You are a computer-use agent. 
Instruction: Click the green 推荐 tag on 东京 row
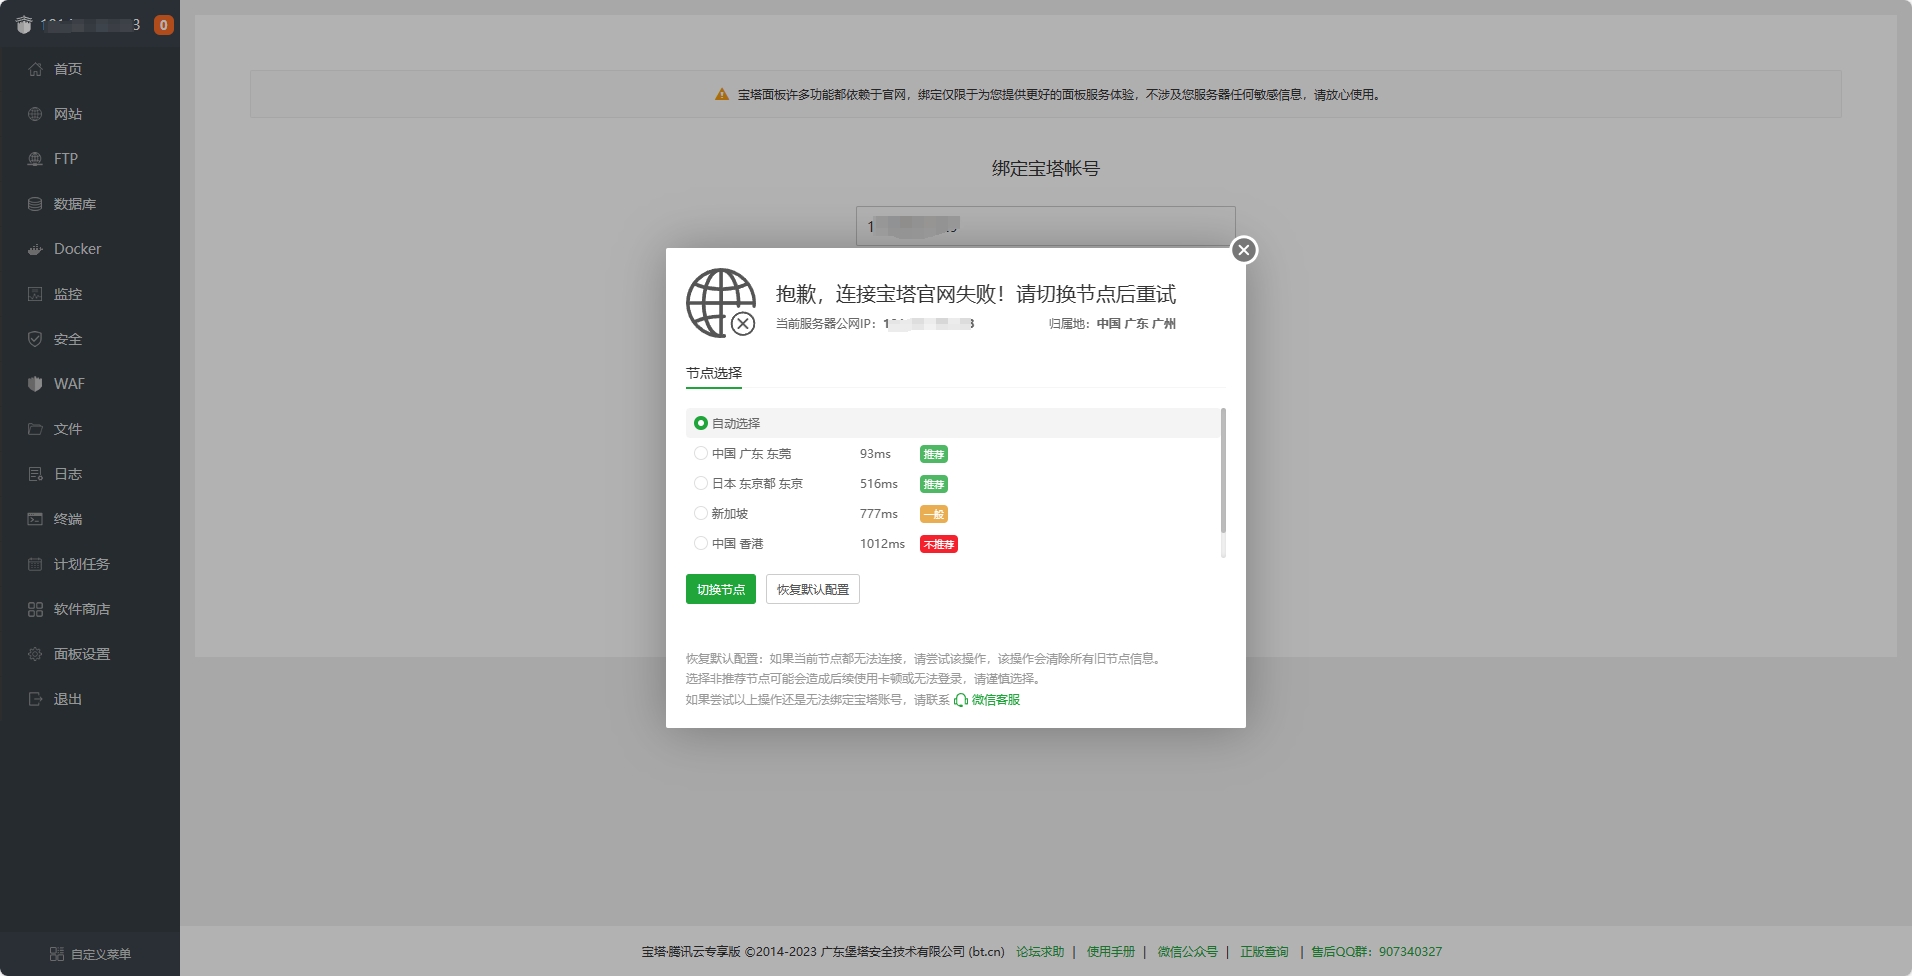click(x=934, y=484)
